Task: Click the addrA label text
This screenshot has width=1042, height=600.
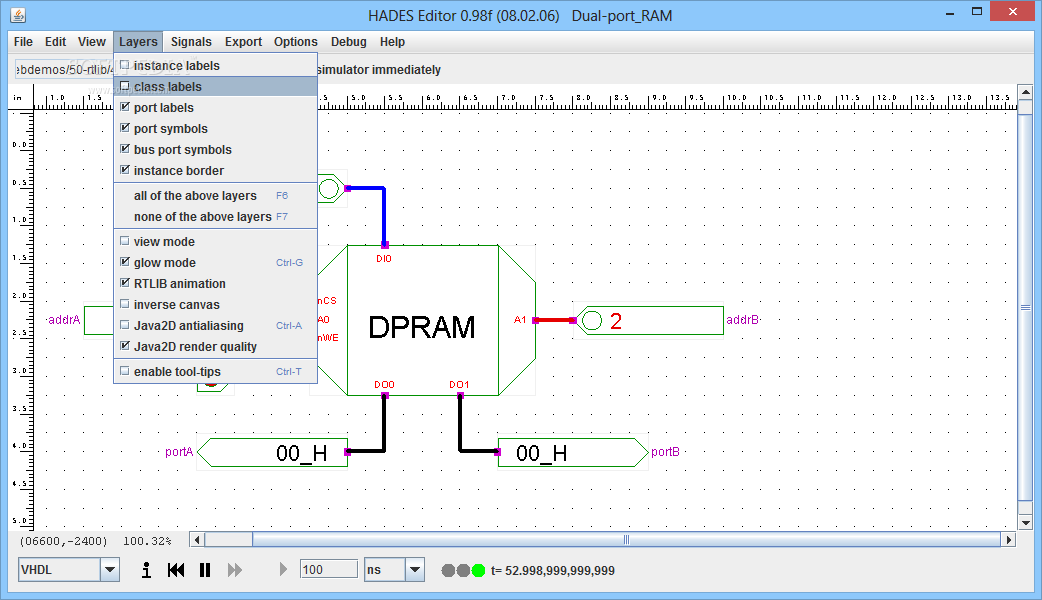Action: click(64, 320)
